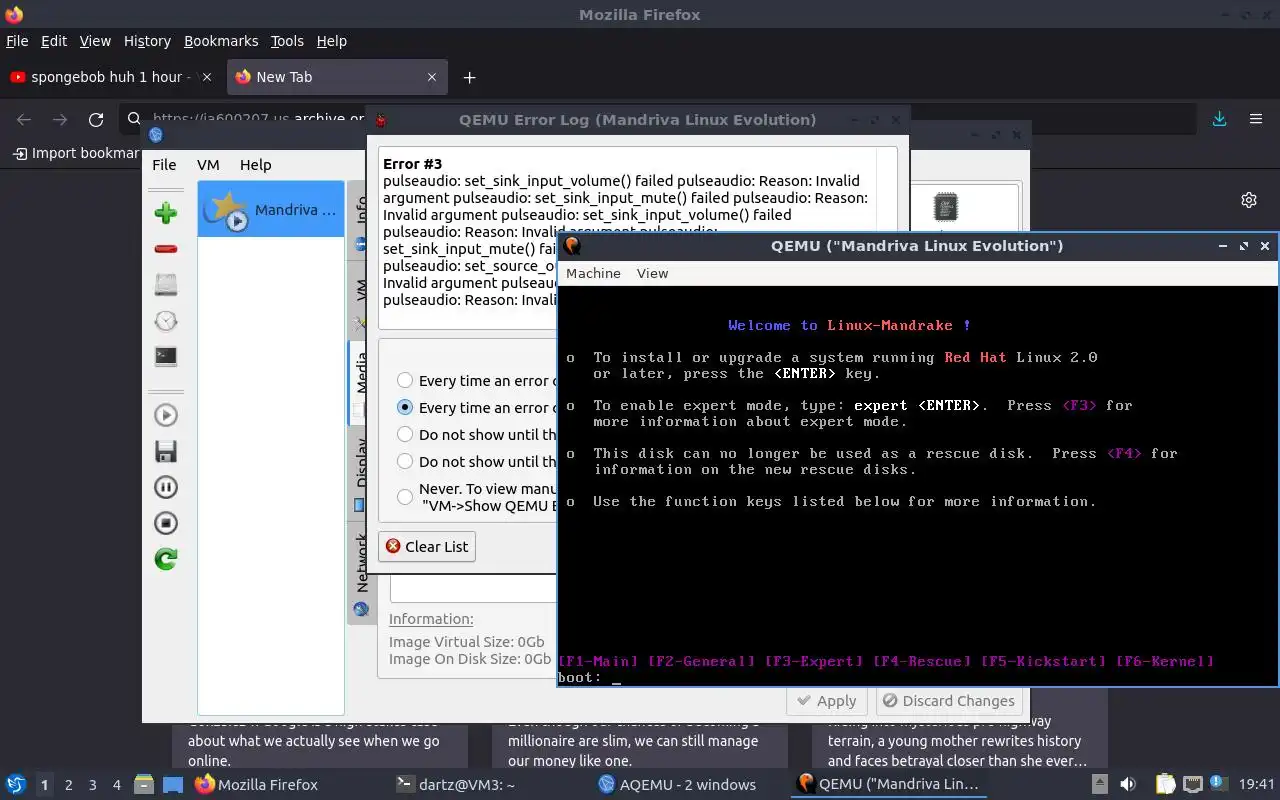Click the Import bookmarks toolbar item

[x=75, y=153]
